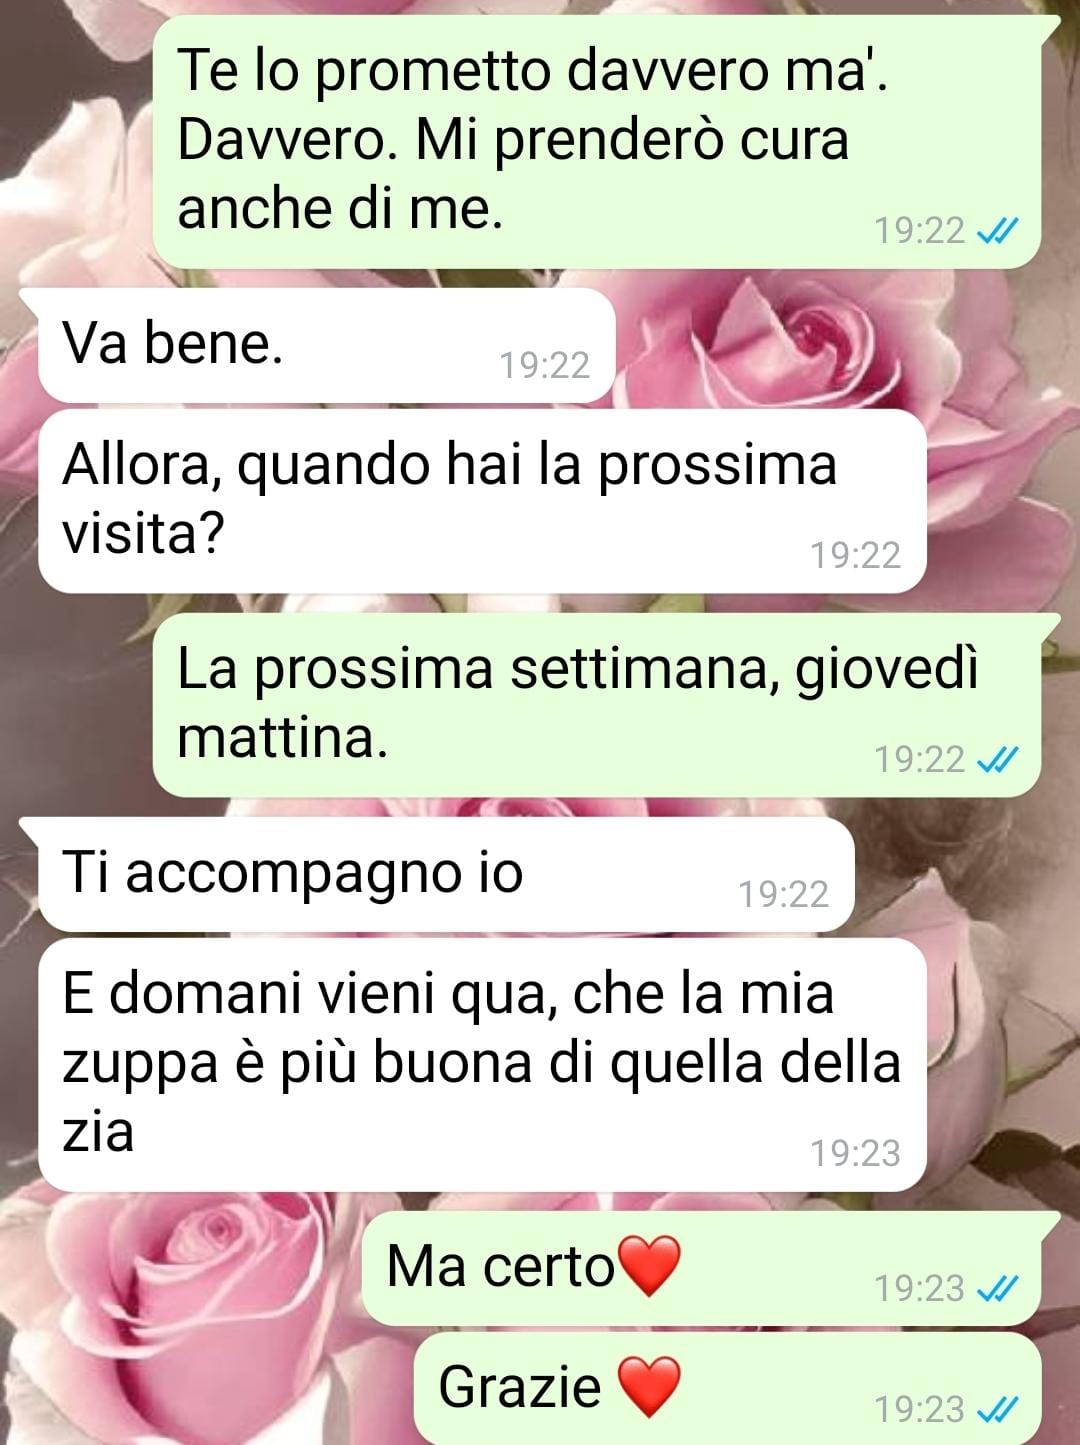Select the 'Ti accompagno io' message bubble
The height and width of the screenshot is (1445, 1080).
446,875
